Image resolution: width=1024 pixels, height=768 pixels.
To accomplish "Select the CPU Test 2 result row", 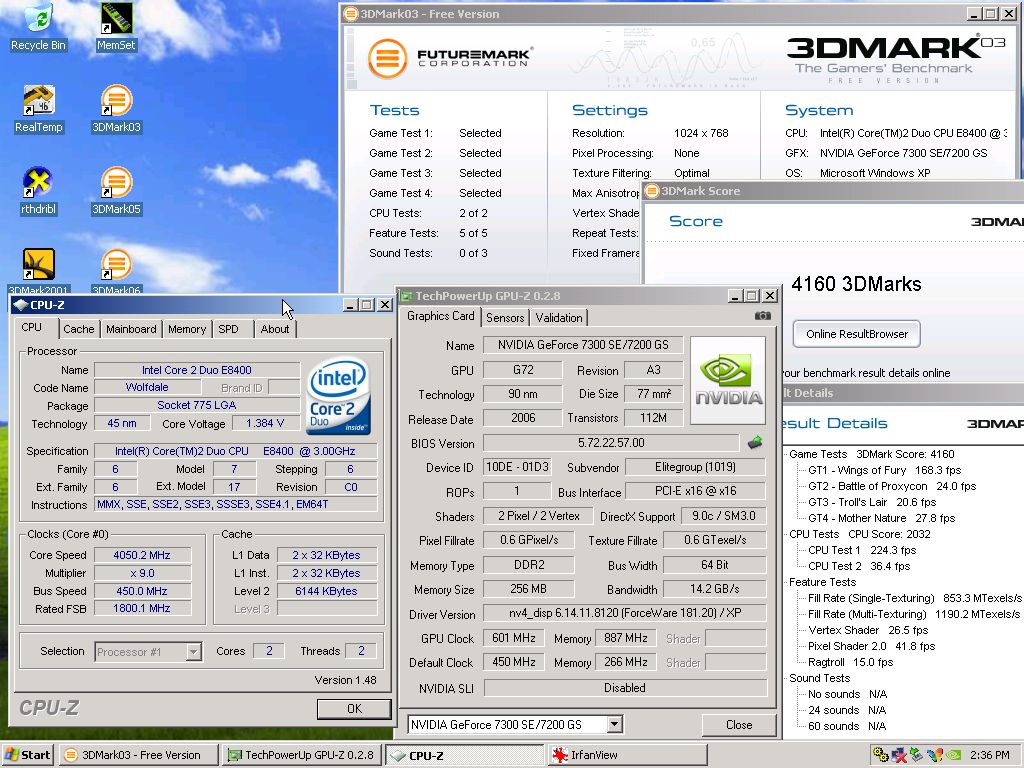I will pyautogui.click(x=859, y=566).
